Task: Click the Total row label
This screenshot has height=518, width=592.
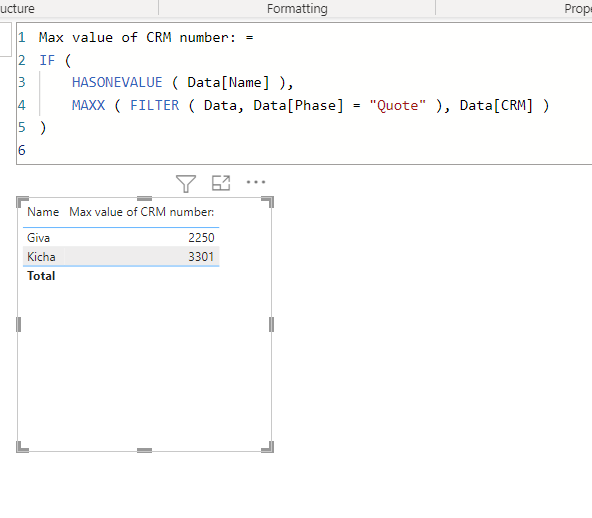Action: 41,276
